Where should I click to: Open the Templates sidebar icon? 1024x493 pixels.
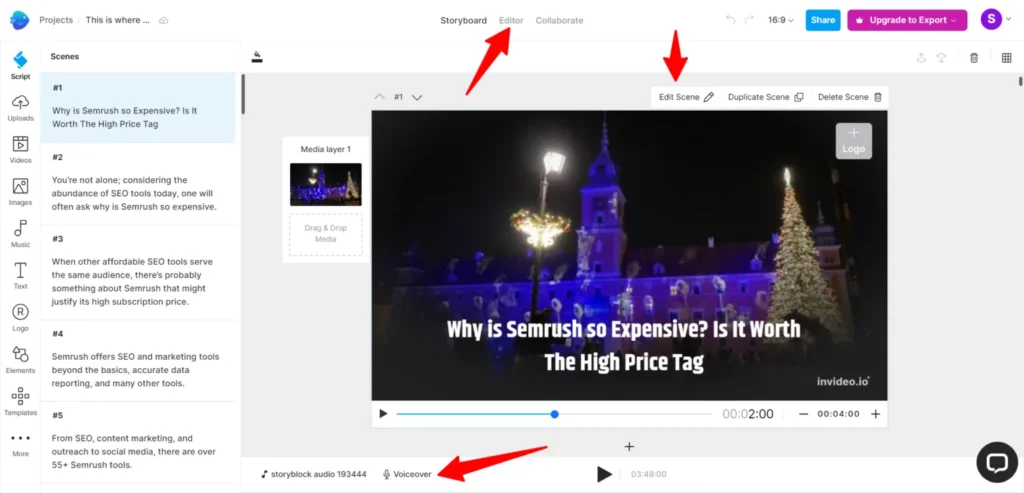pos(20,402)
